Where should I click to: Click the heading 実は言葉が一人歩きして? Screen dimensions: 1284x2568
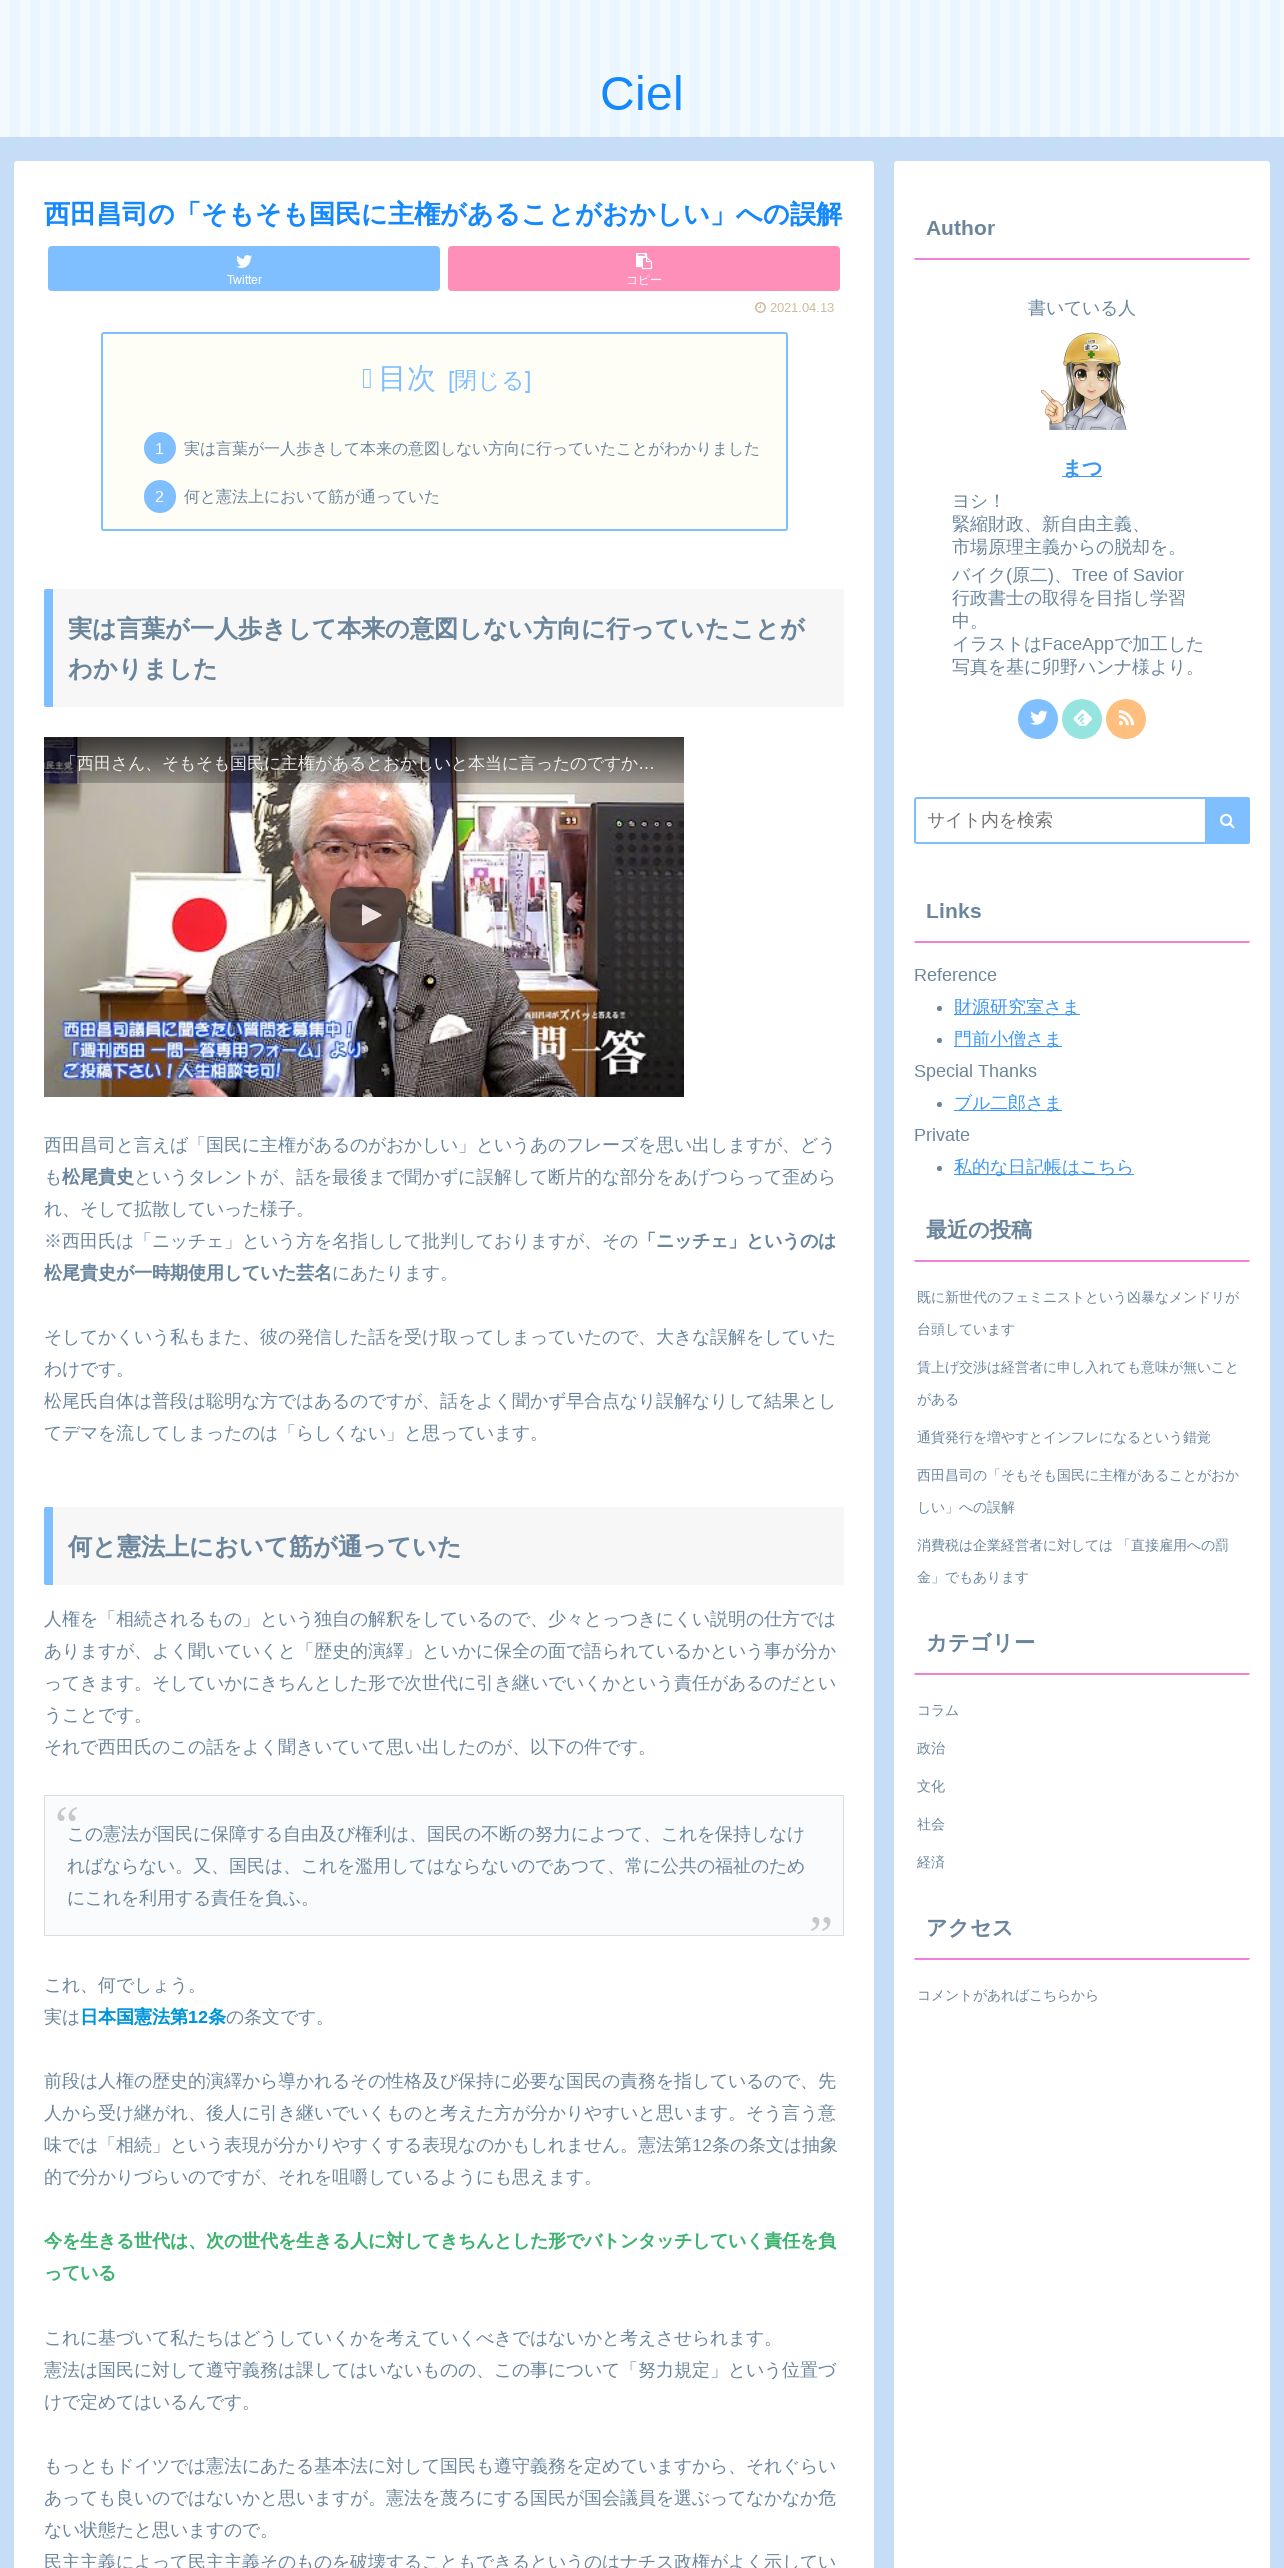click(444, 648)
